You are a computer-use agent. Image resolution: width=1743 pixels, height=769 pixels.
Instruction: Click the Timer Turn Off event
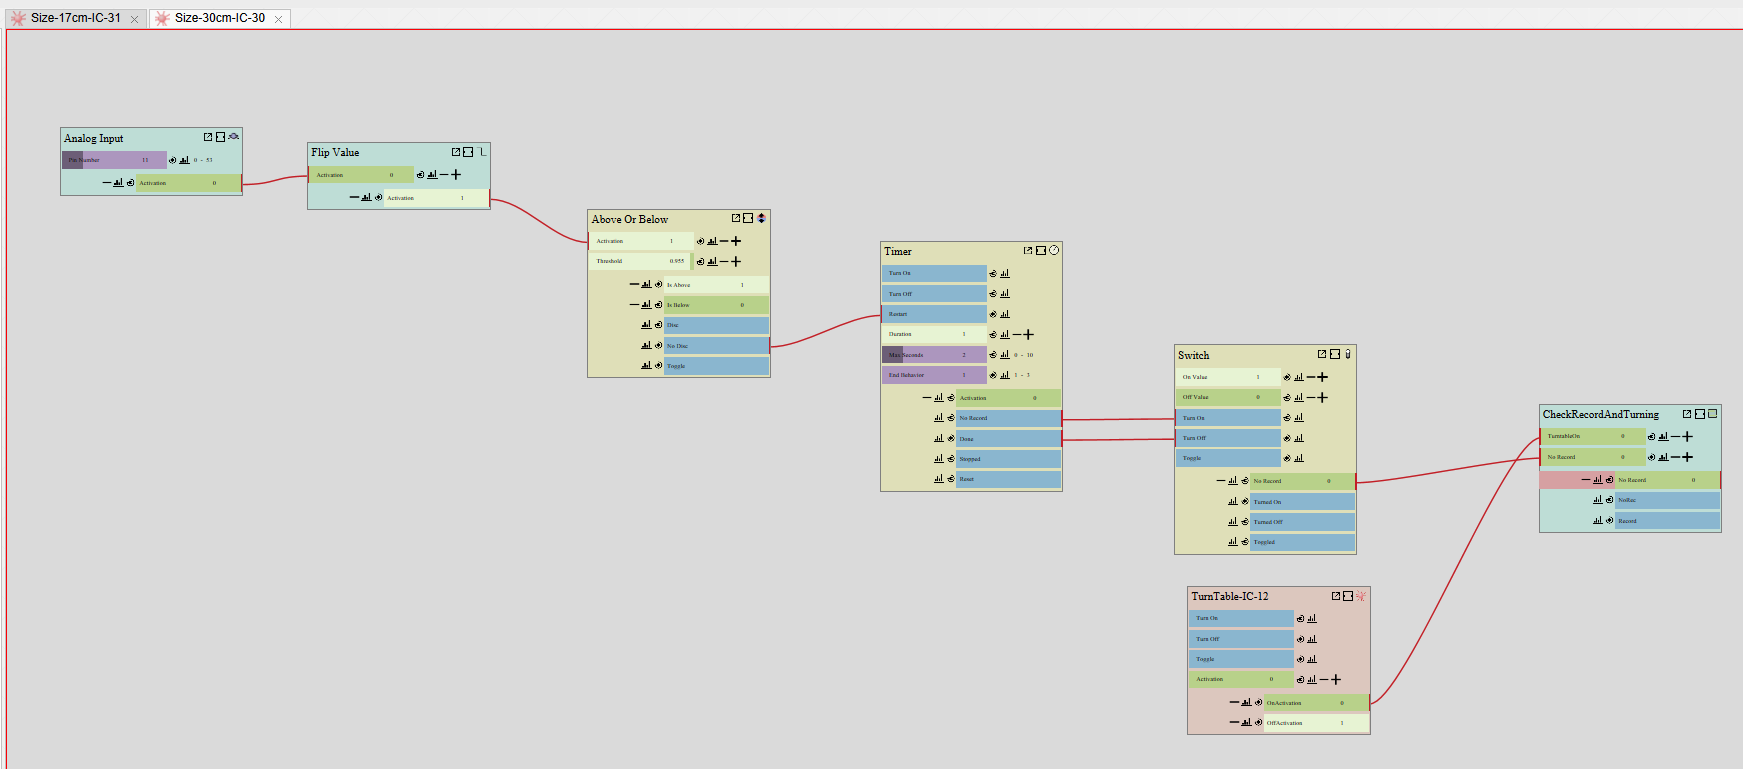click(934, 294)
